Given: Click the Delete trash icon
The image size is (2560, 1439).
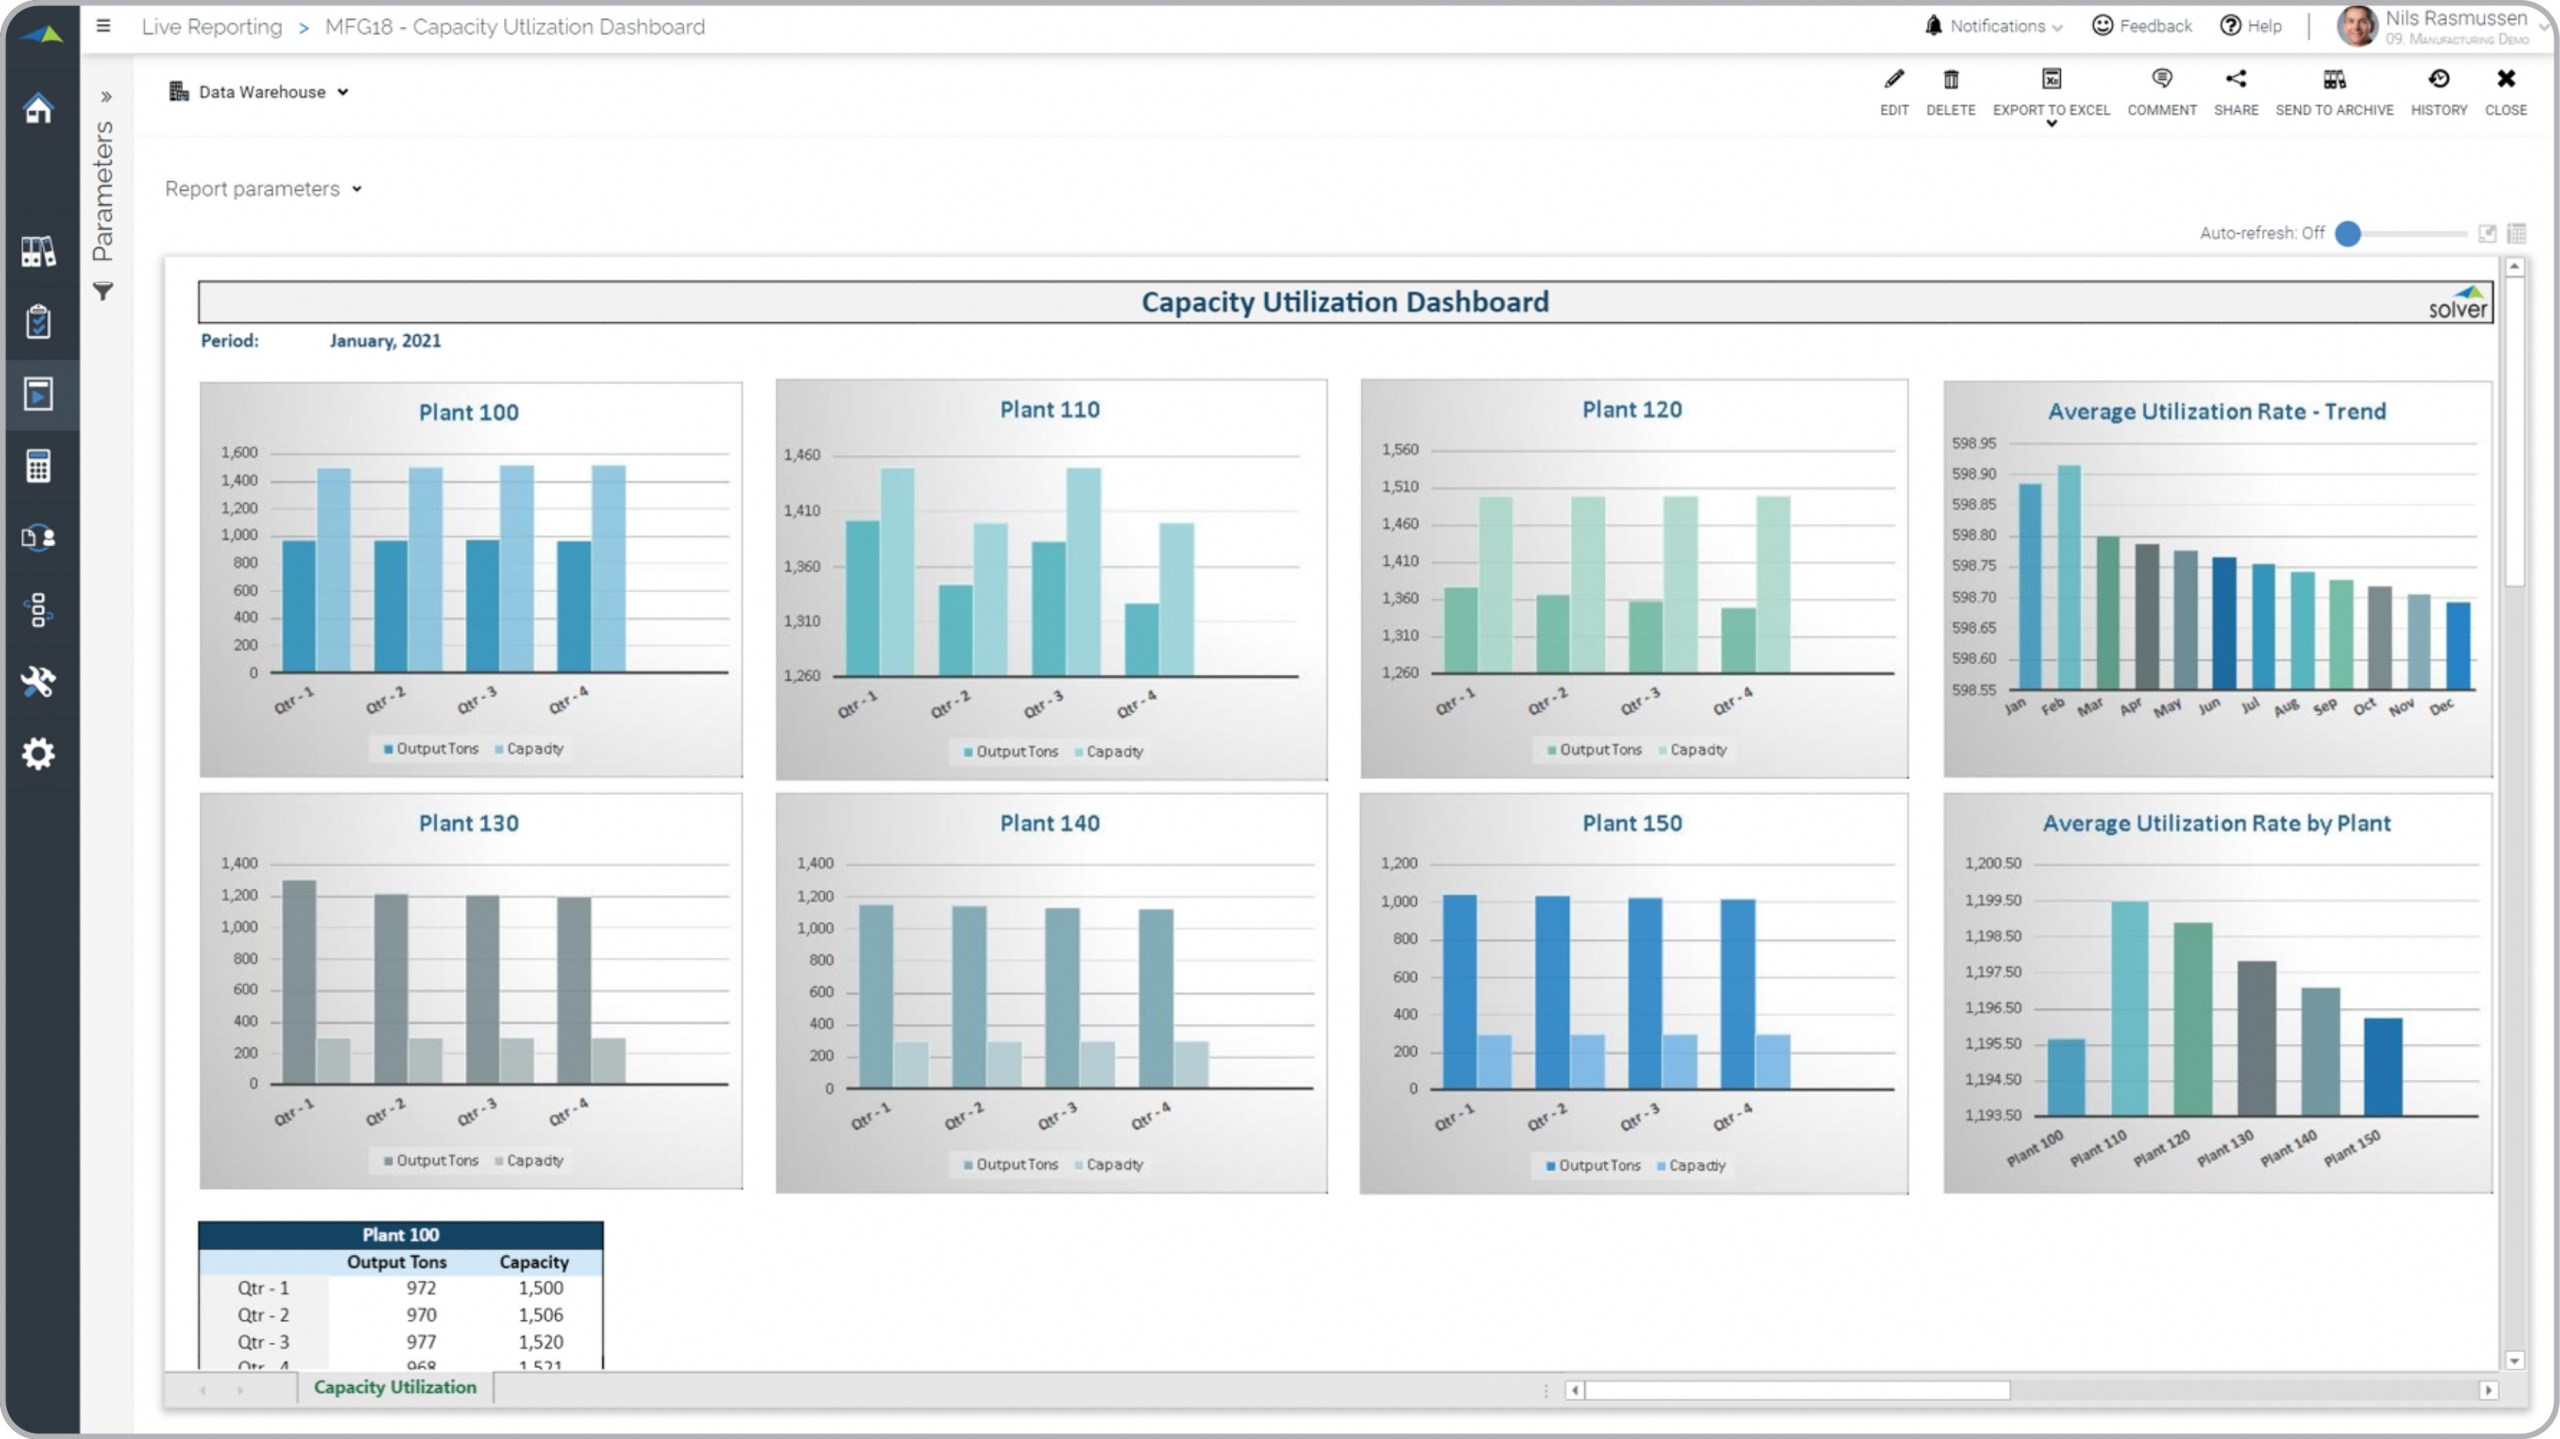Looking at the screenshot, I should [x=1950, y=80].
